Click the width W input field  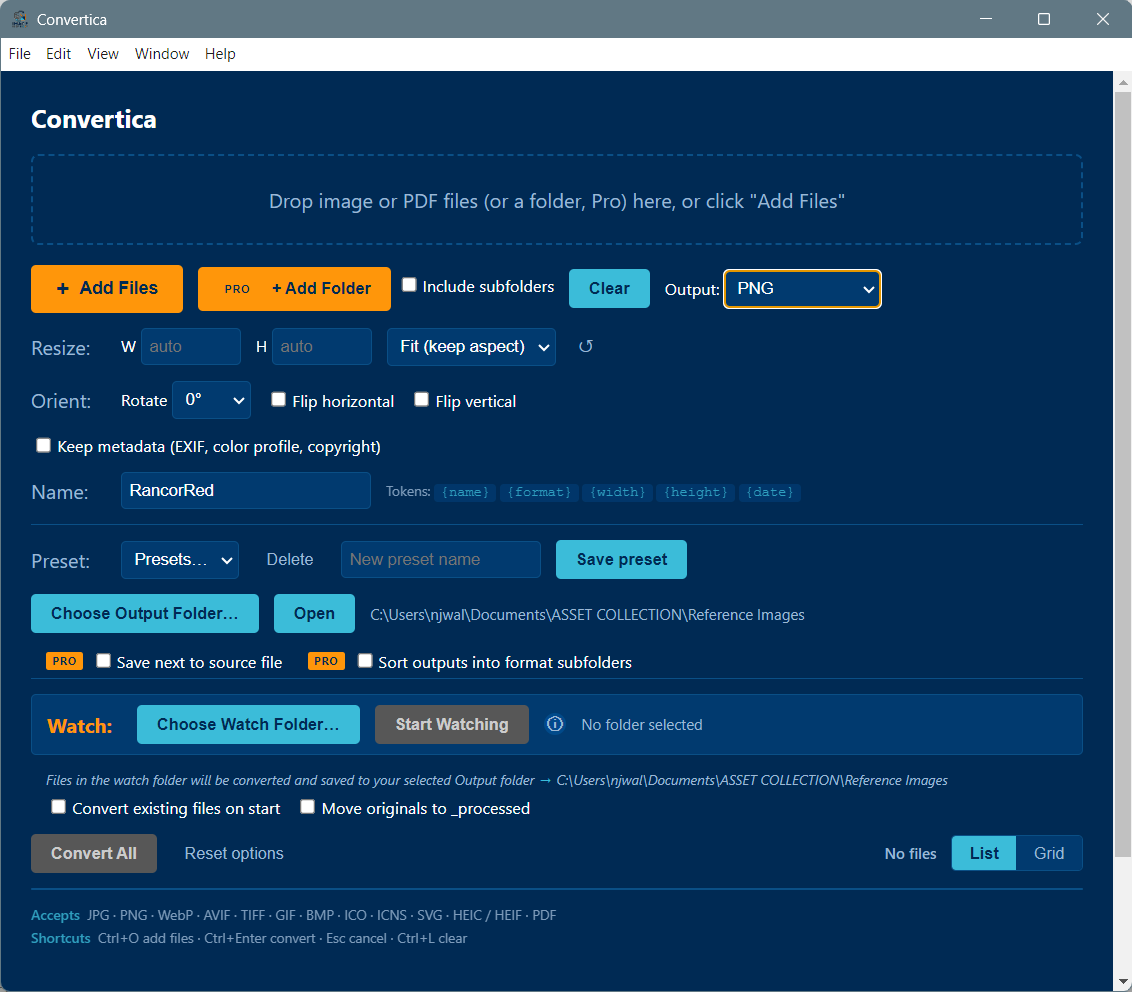[x=191, y=347]
